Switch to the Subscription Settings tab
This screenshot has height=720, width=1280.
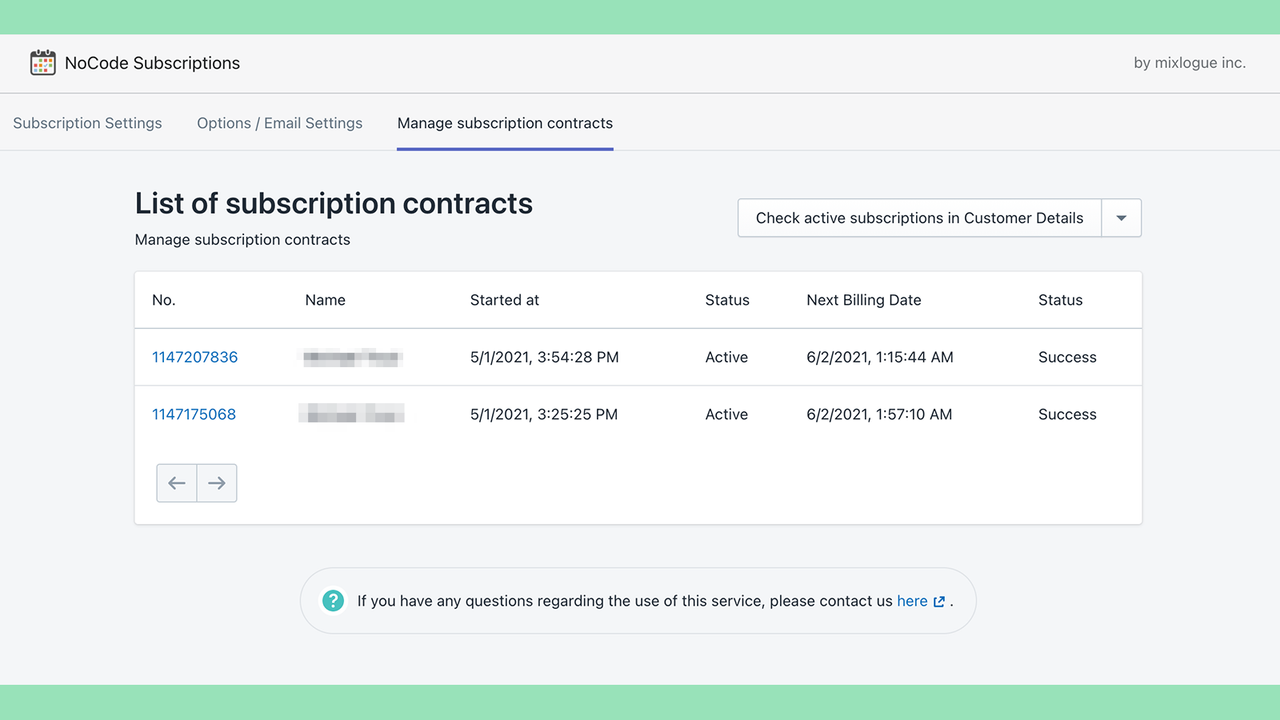pyautogui.click(x=87, y=122)
